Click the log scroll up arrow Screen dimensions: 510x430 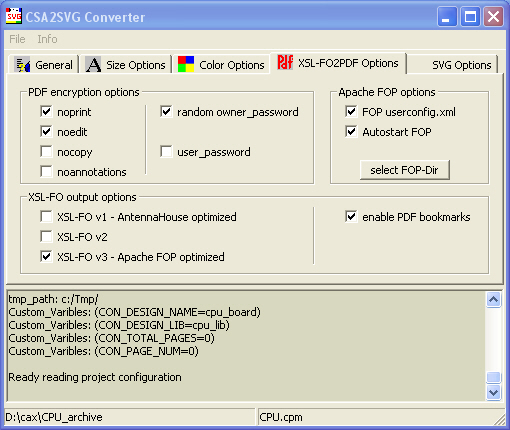point(493,300)
